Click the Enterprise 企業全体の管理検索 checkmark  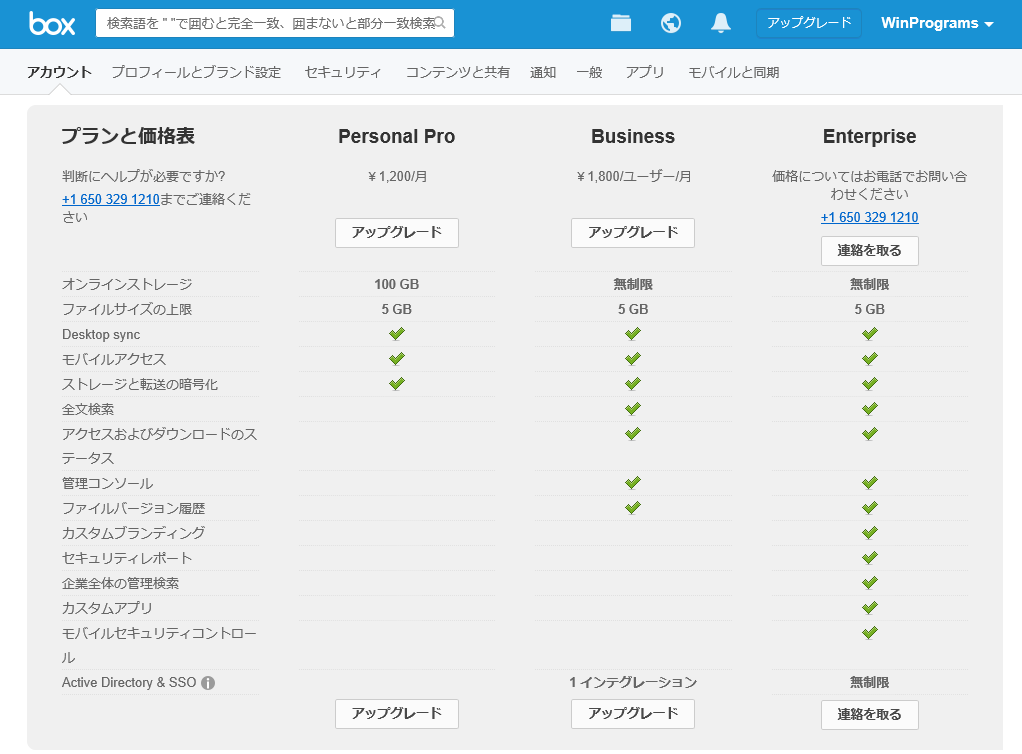tap(869, 582)
